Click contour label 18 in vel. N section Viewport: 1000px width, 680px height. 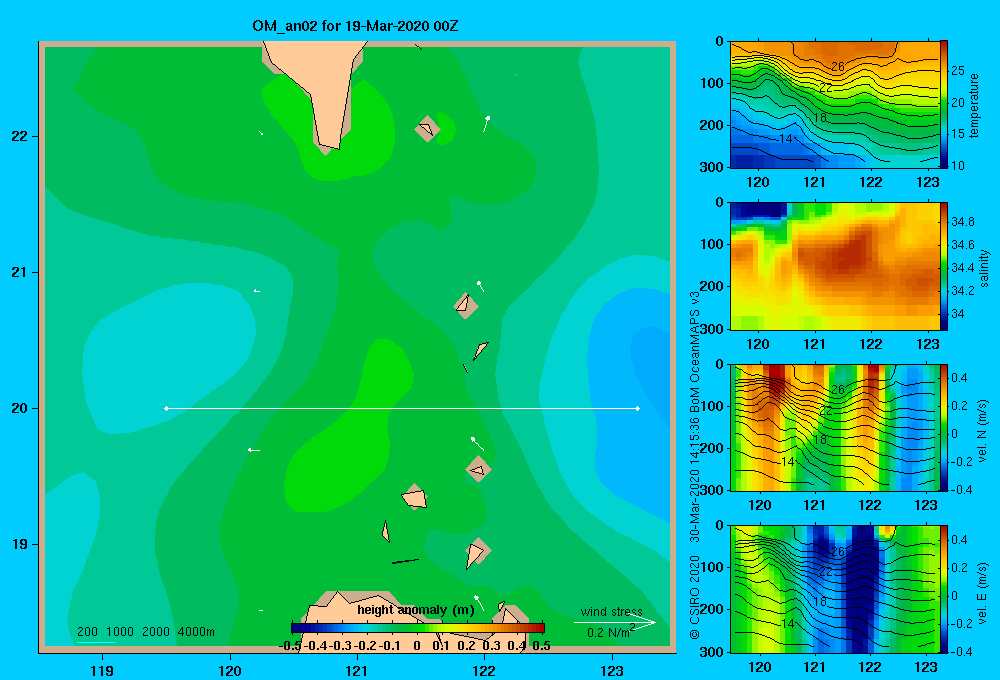820,440
